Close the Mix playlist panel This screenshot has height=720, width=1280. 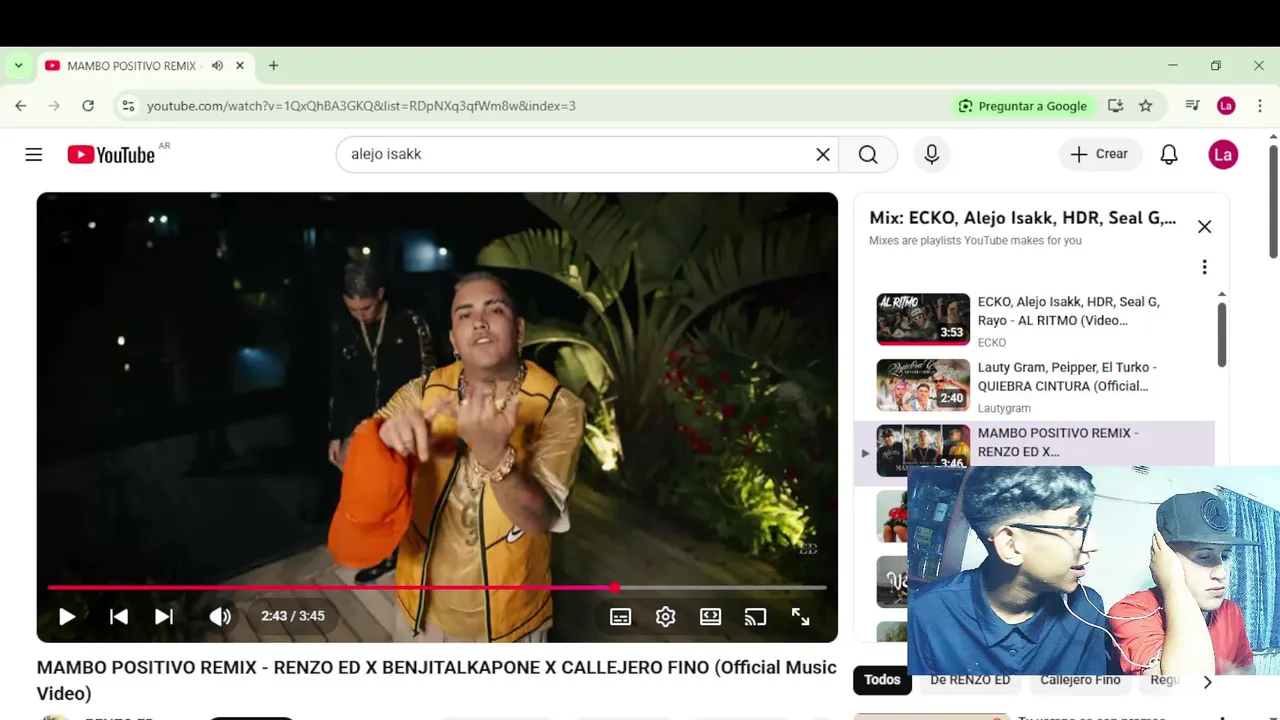[x=1204, y=227]
